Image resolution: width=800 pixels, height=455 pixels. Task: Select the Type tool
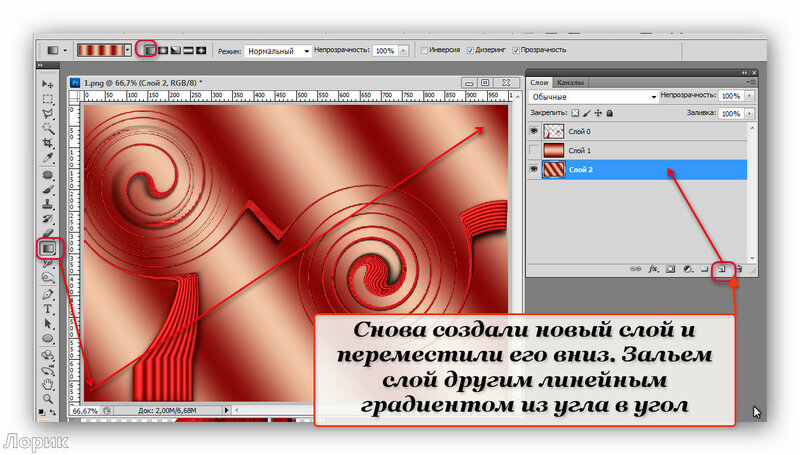[x=48, y=309]
